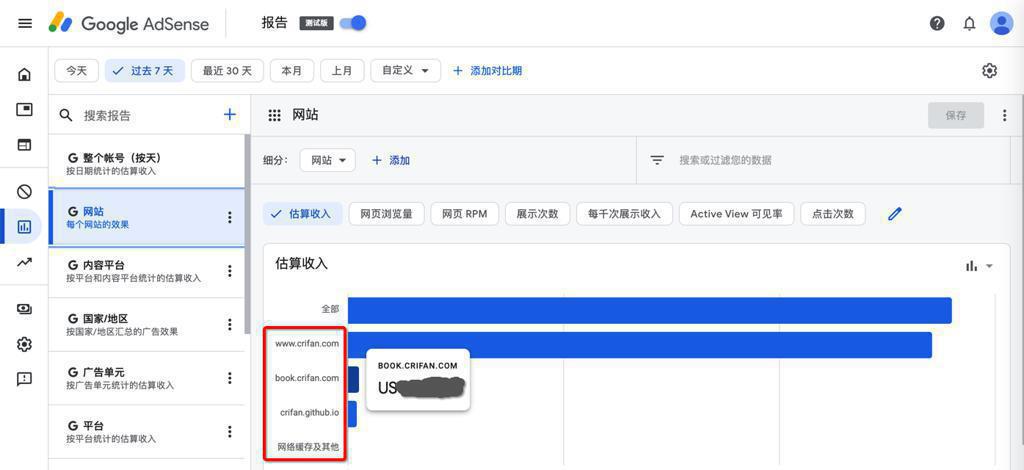The height and width of the screenshot is (470, 1024).
Task: Open more options for 广告单元 report
Action: (229, 378)
